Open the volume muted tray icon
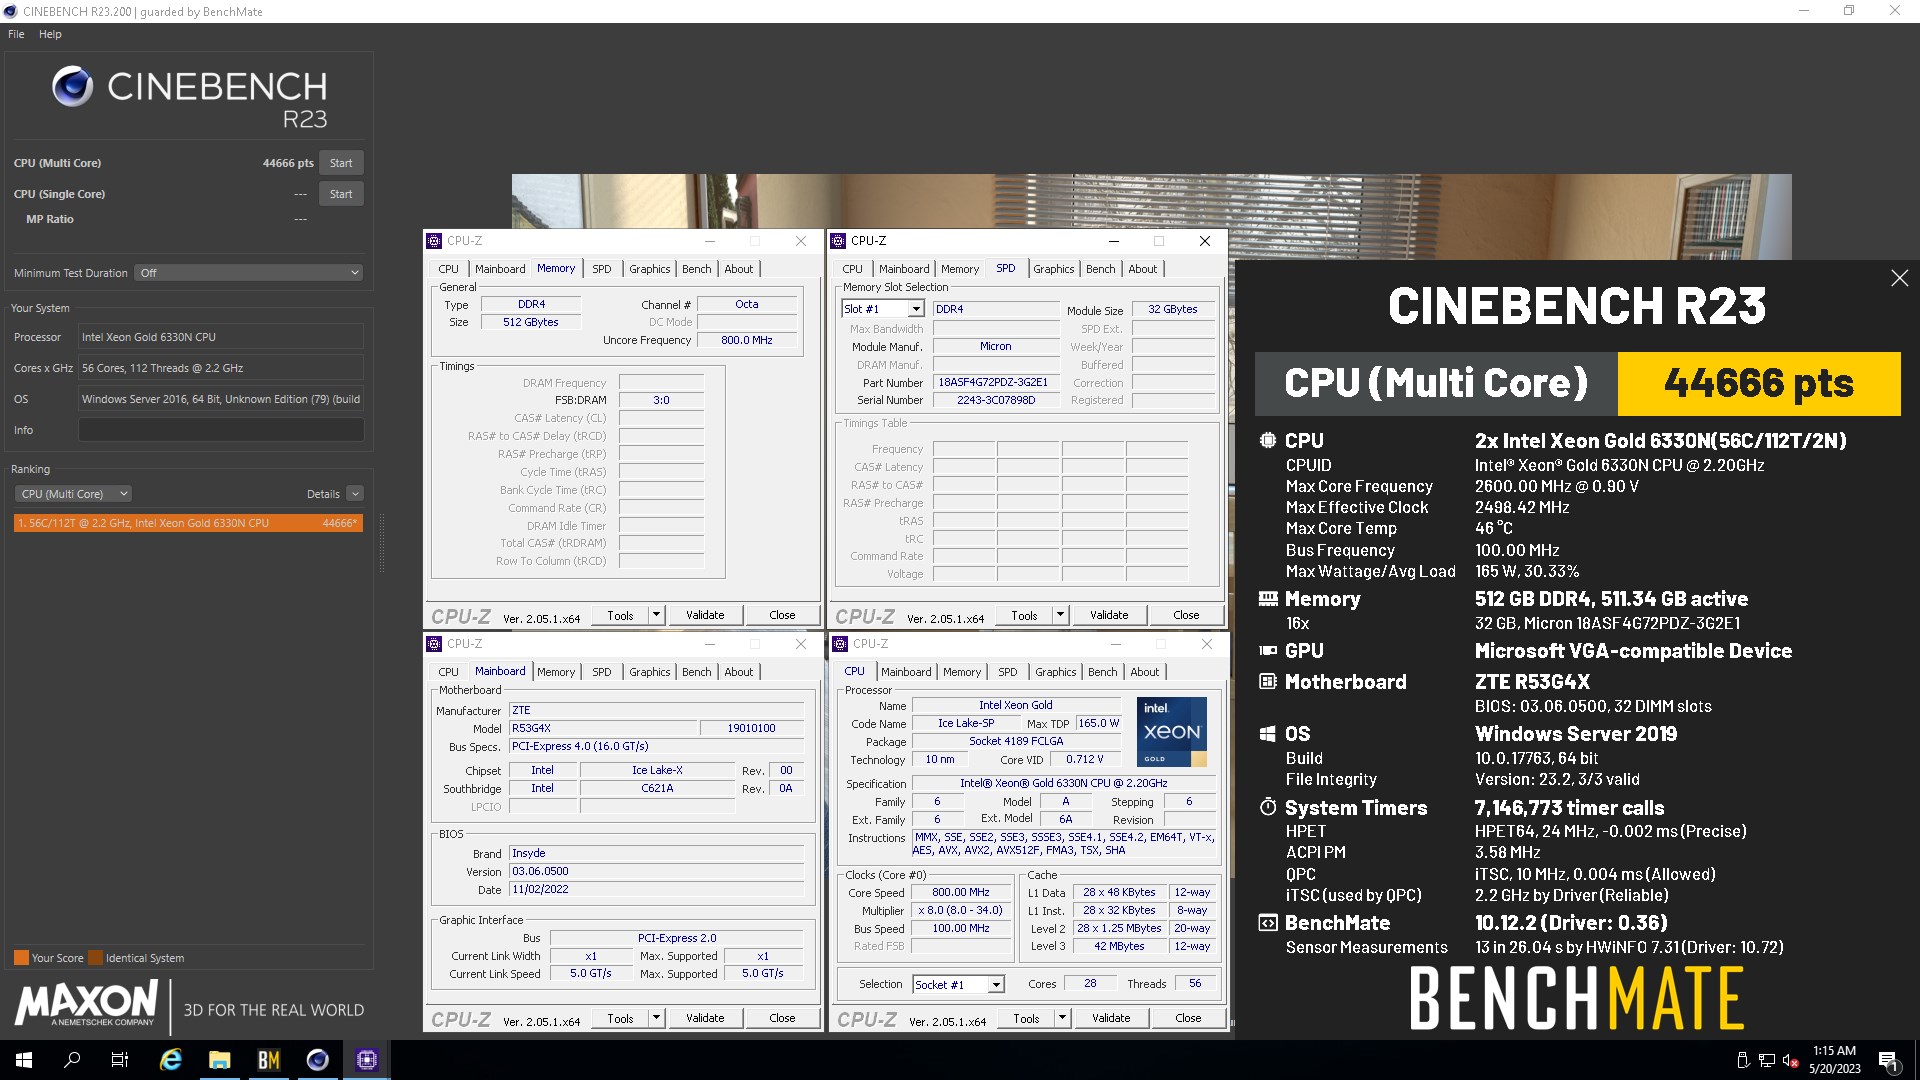This screenshot has height=1080, width=1920. point(1791,1060)
